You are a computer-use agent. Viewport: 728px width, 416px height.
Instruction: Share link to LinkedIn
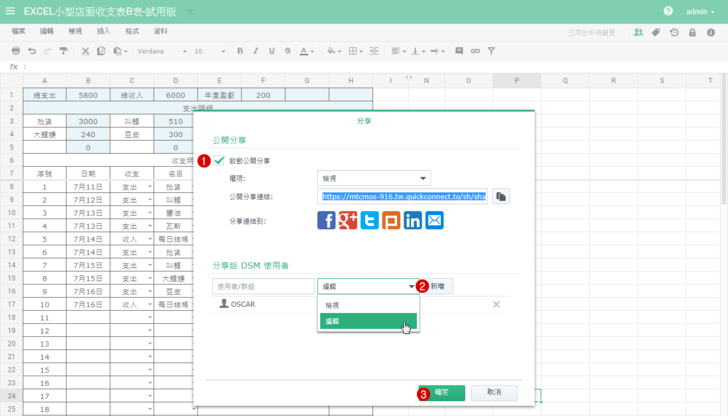click(x=413, y=221)
